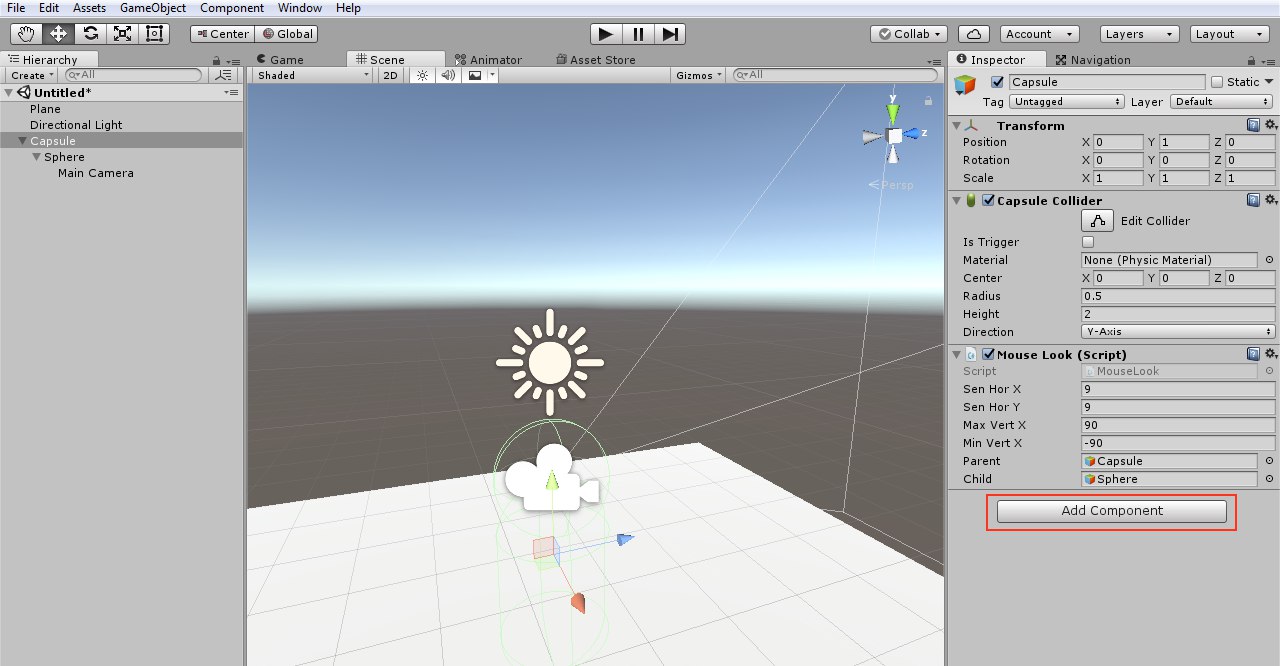Image resolution: width=1280 pixels, height=666 pixels.
Task: Toggle scene audio speaker icon
Action: 448,75
